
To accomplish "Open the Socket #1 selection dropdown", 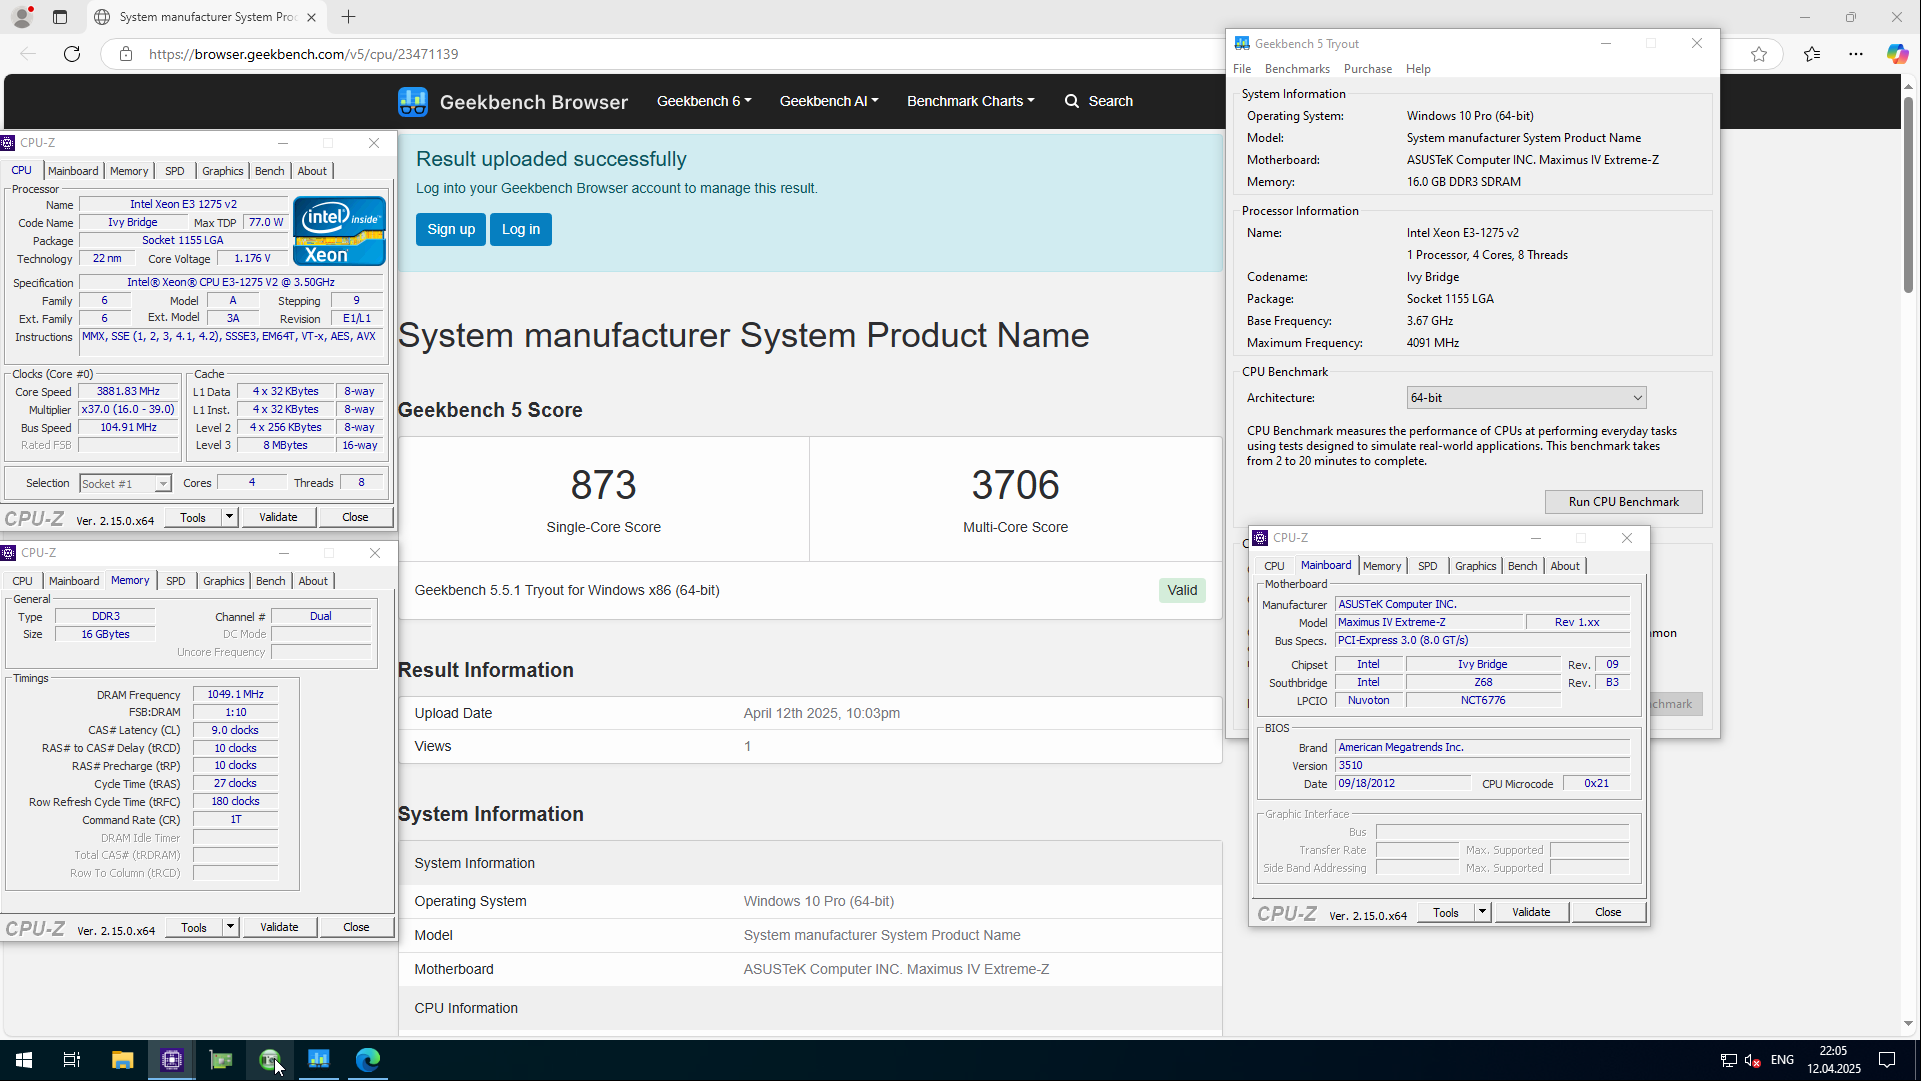I will [x=125, y=484].
